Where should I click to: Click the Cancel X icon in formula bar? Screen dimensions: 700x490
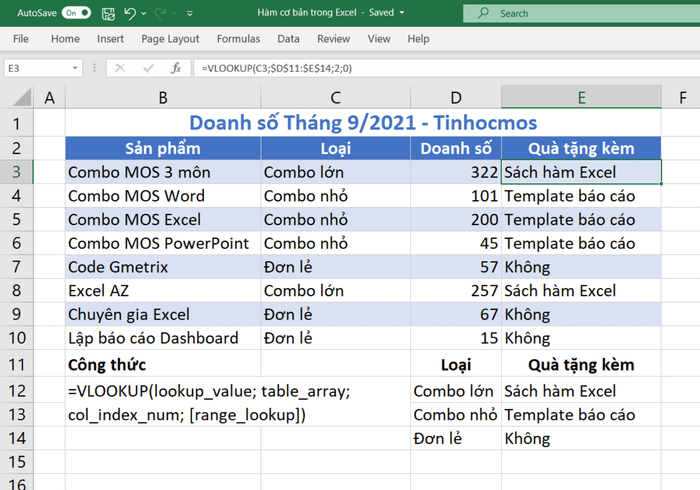pos(120,68)
